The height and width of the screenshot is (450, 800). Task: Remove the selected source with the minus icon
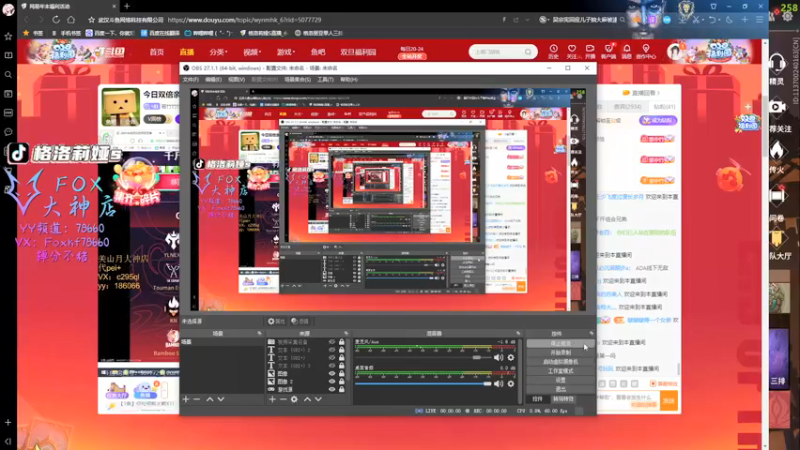[x=283, y=399]
